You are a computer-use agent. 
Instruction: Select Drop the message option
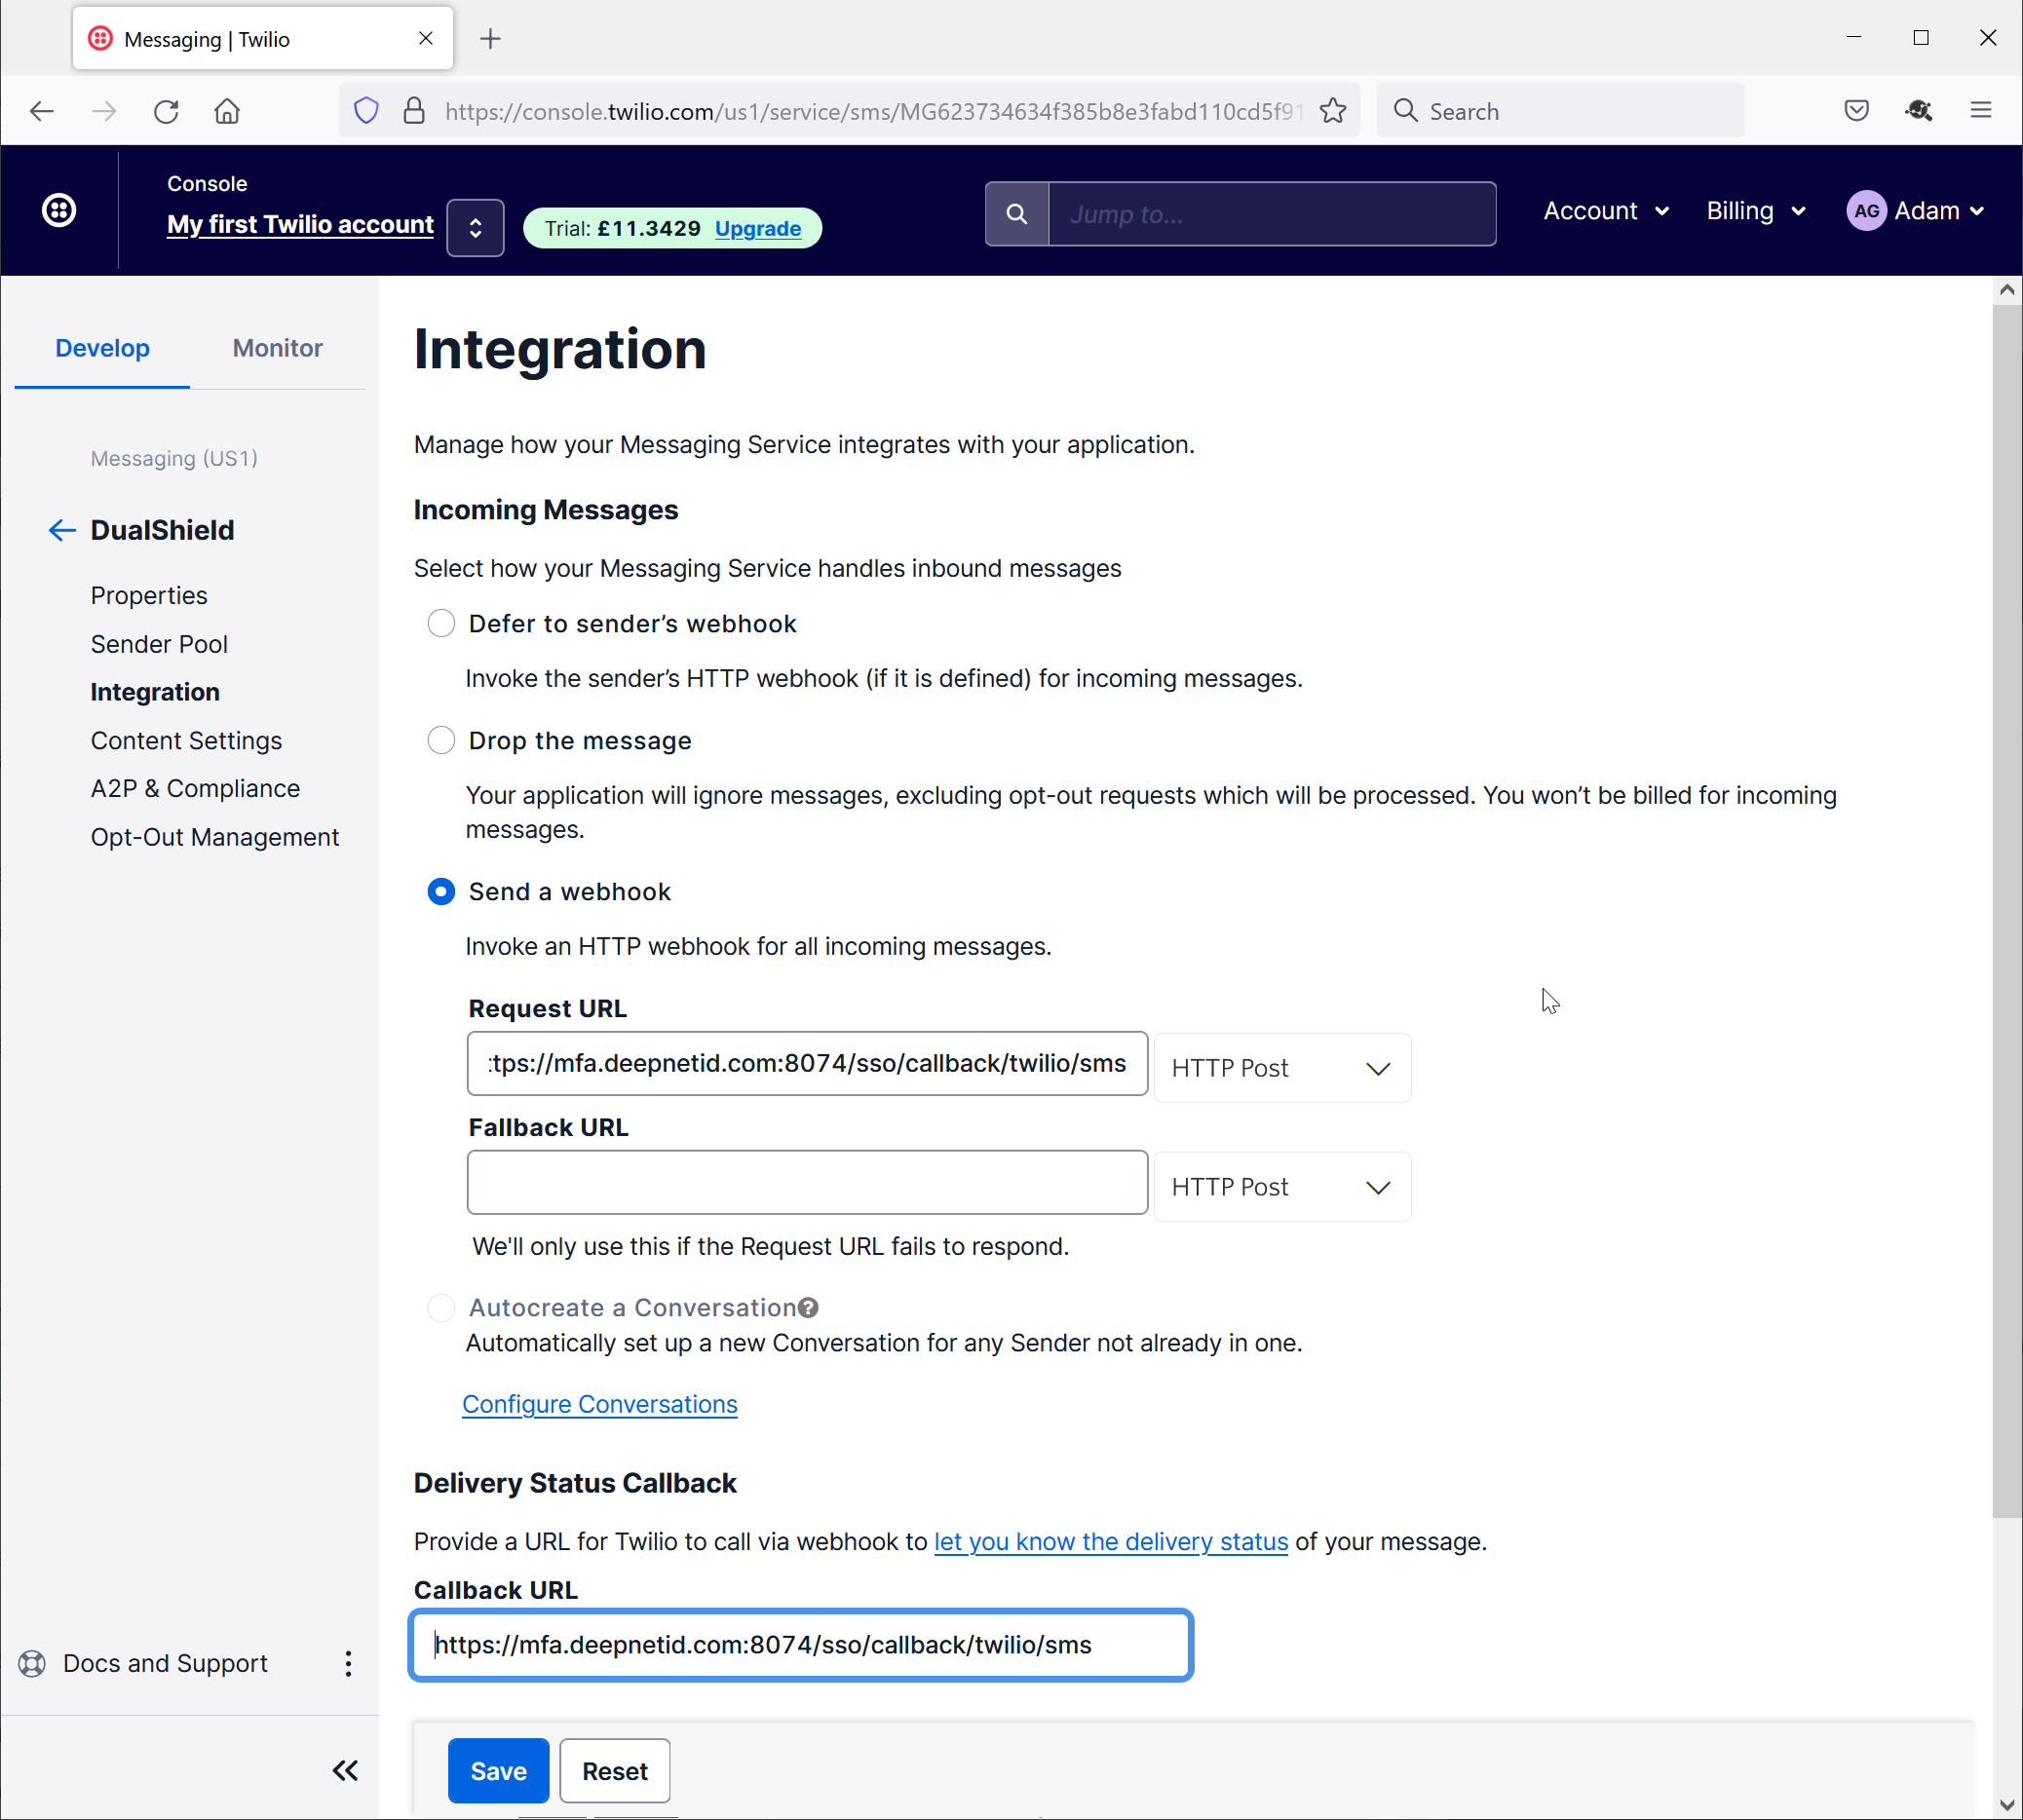coord(441,741)
